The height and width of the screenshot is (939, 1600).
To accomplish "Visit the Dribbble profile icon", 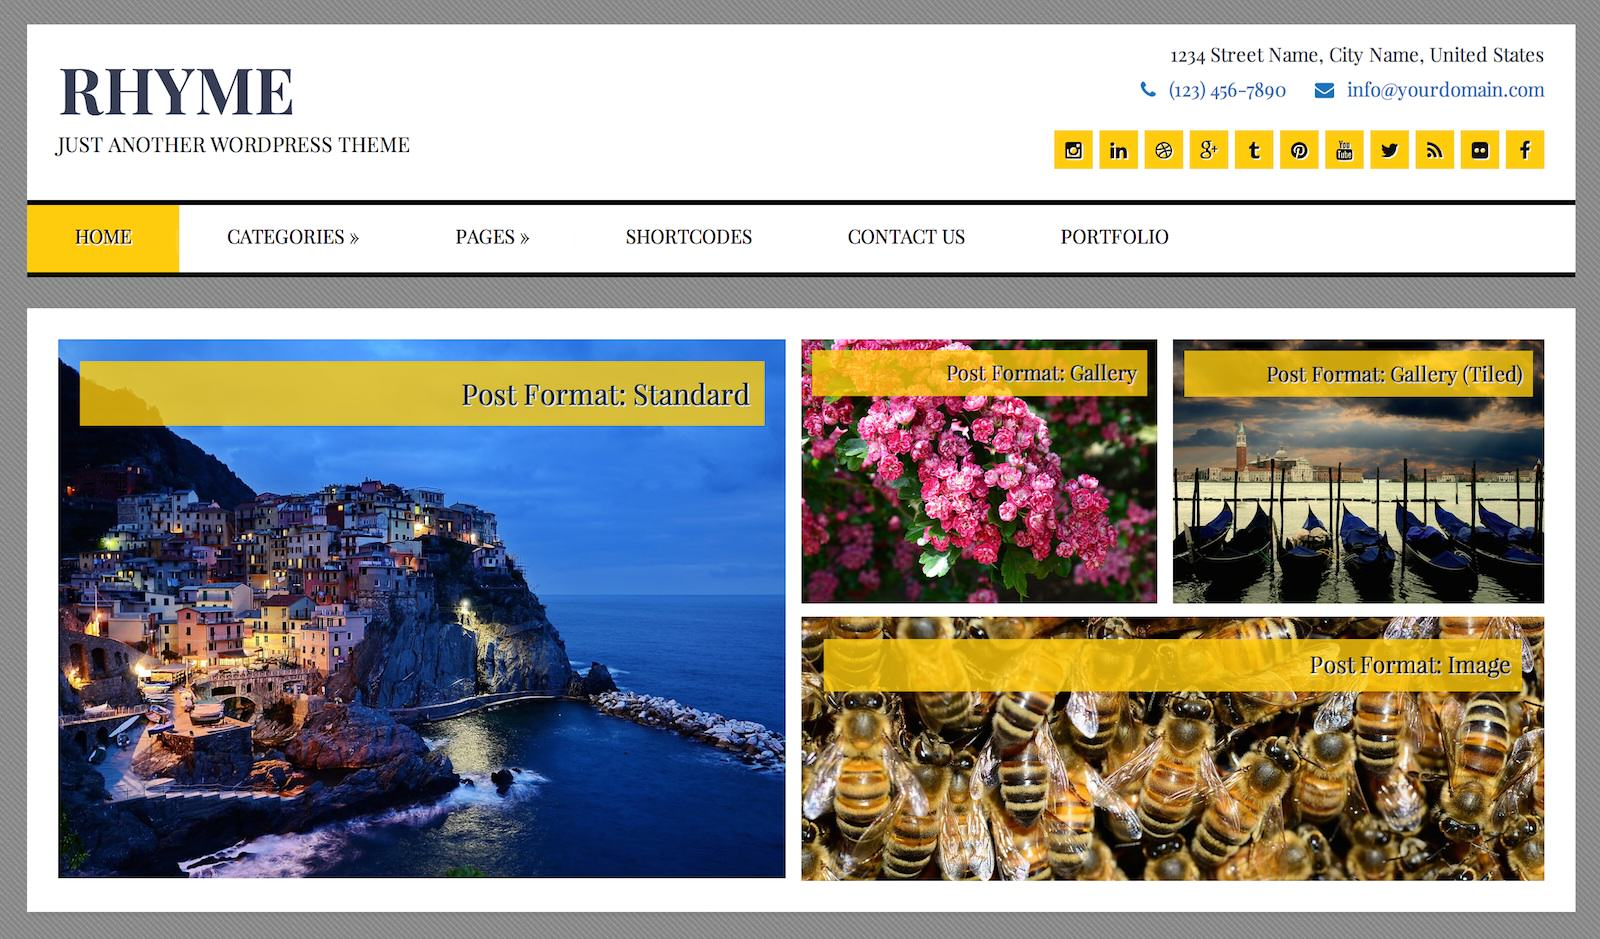I will [1163, 150].
